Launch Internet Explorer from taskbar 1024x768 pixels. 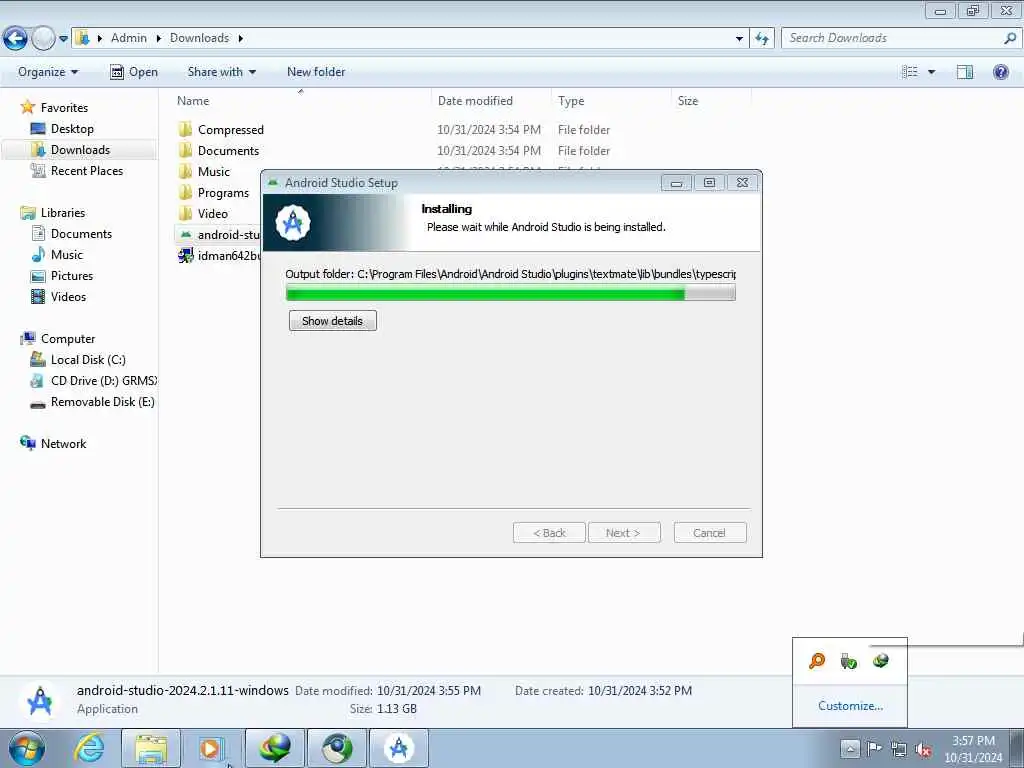[88, 748]
